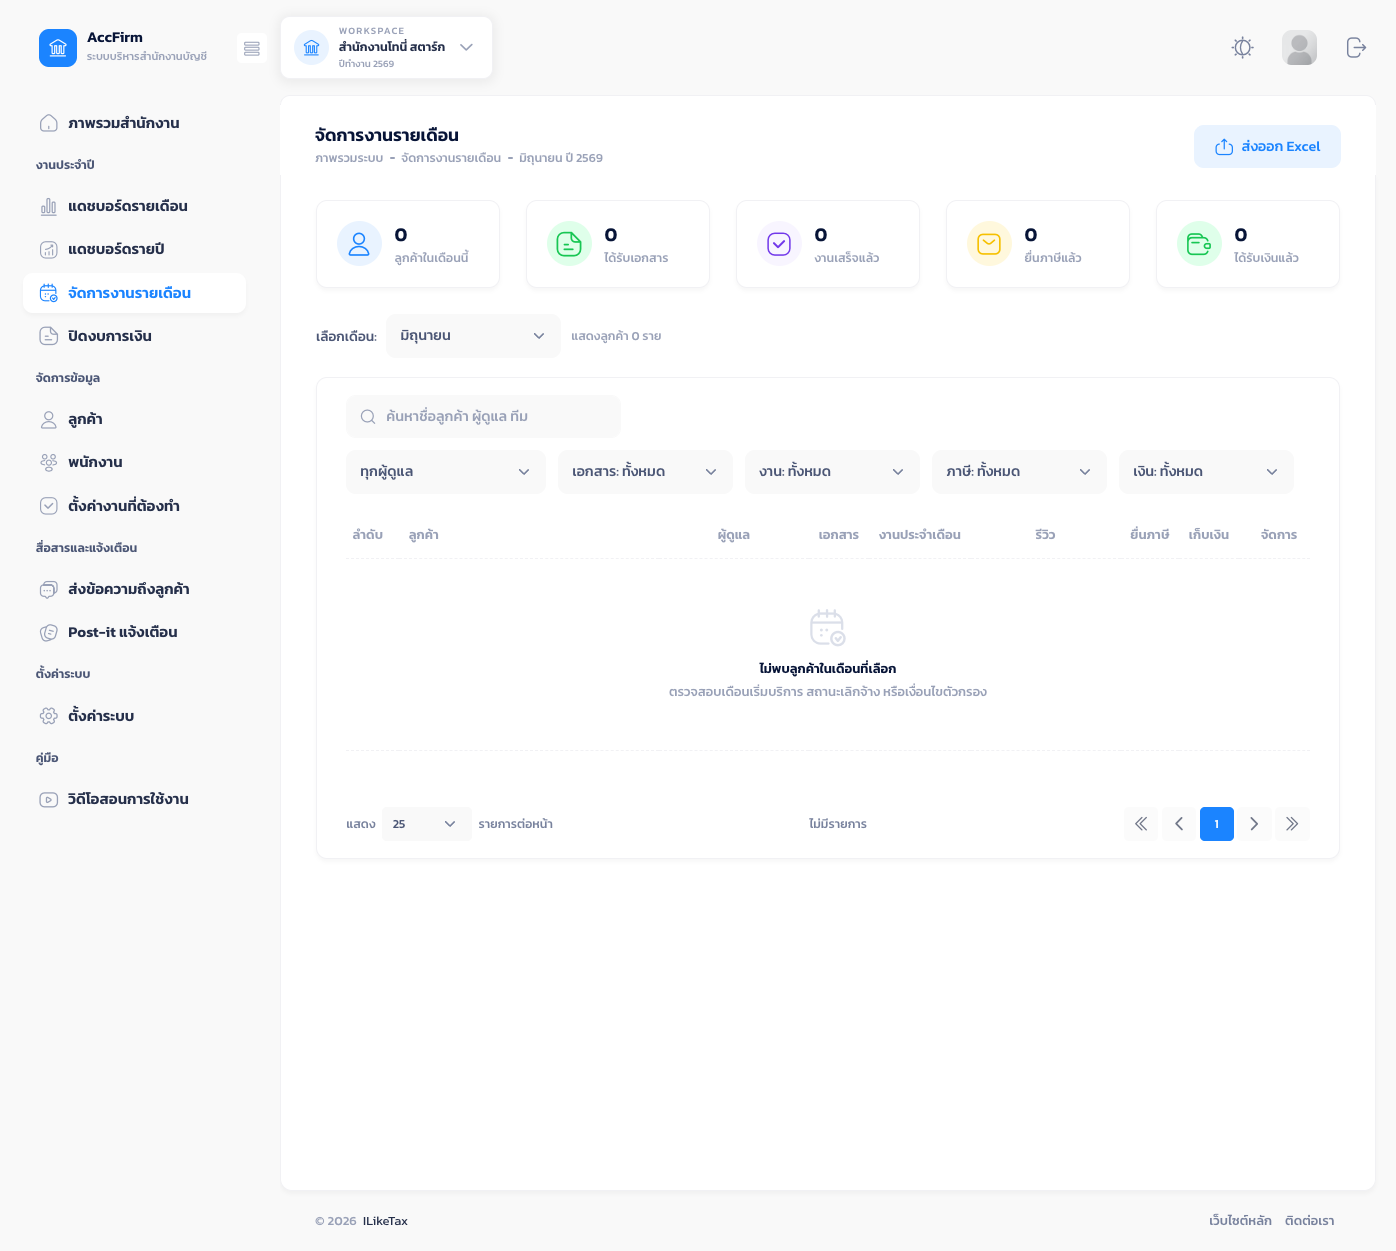The width and height of the screenshot is (1396, 1251).
Task: Click the รีวิว column header
Action: [1045, 535]
